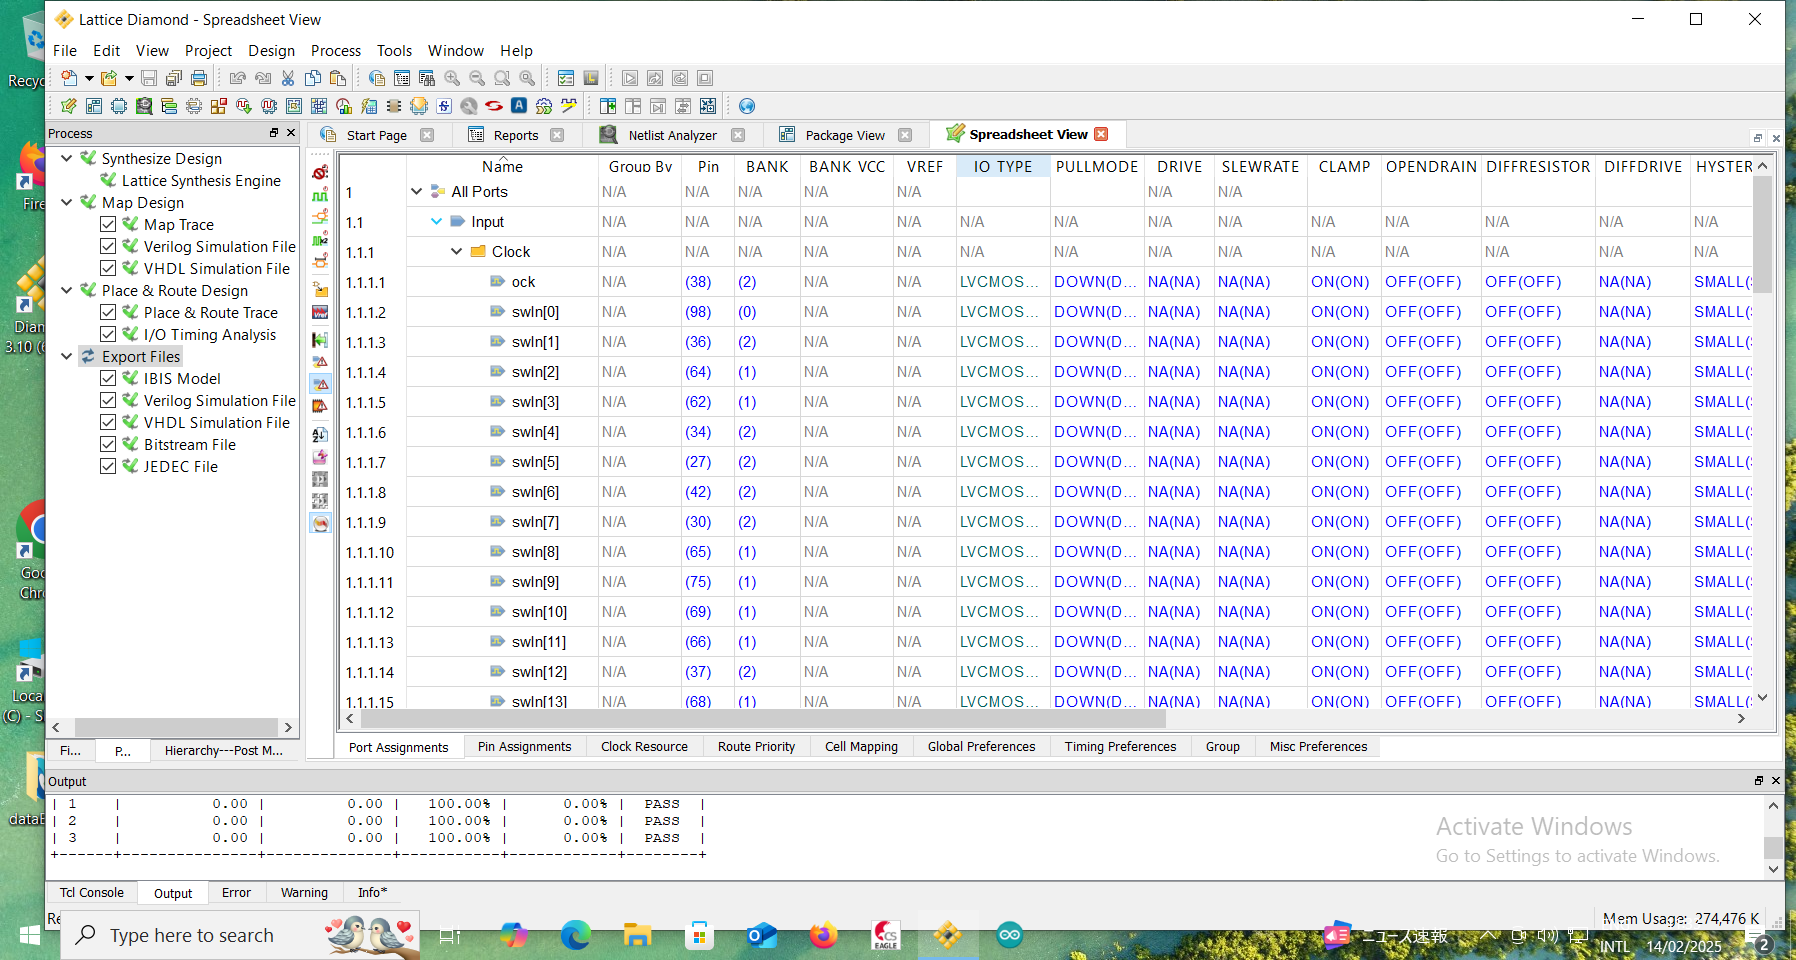Click the prohibit icon atop side toolbar
This screenshot has height=960, width=1796.
click(320, 172)
